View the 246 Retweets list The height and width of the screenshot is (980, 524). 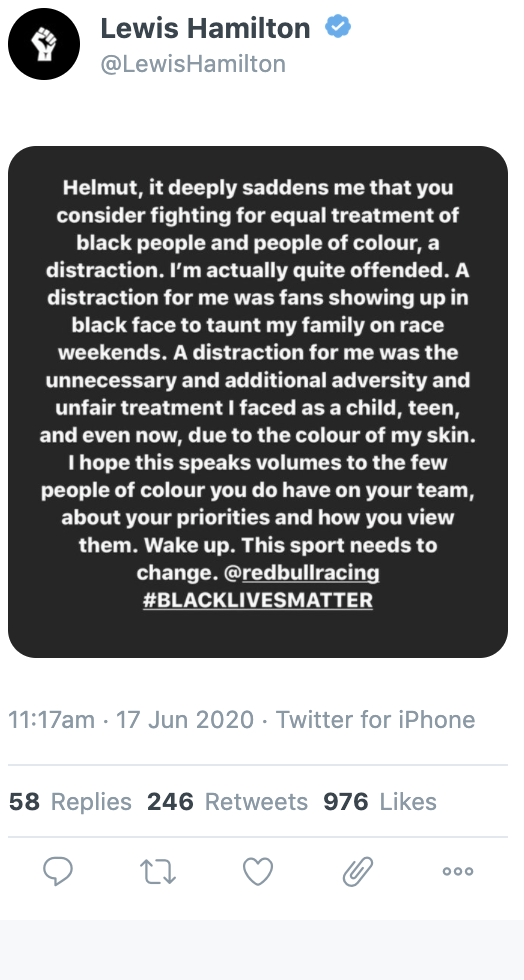click(x=227, y=801)
